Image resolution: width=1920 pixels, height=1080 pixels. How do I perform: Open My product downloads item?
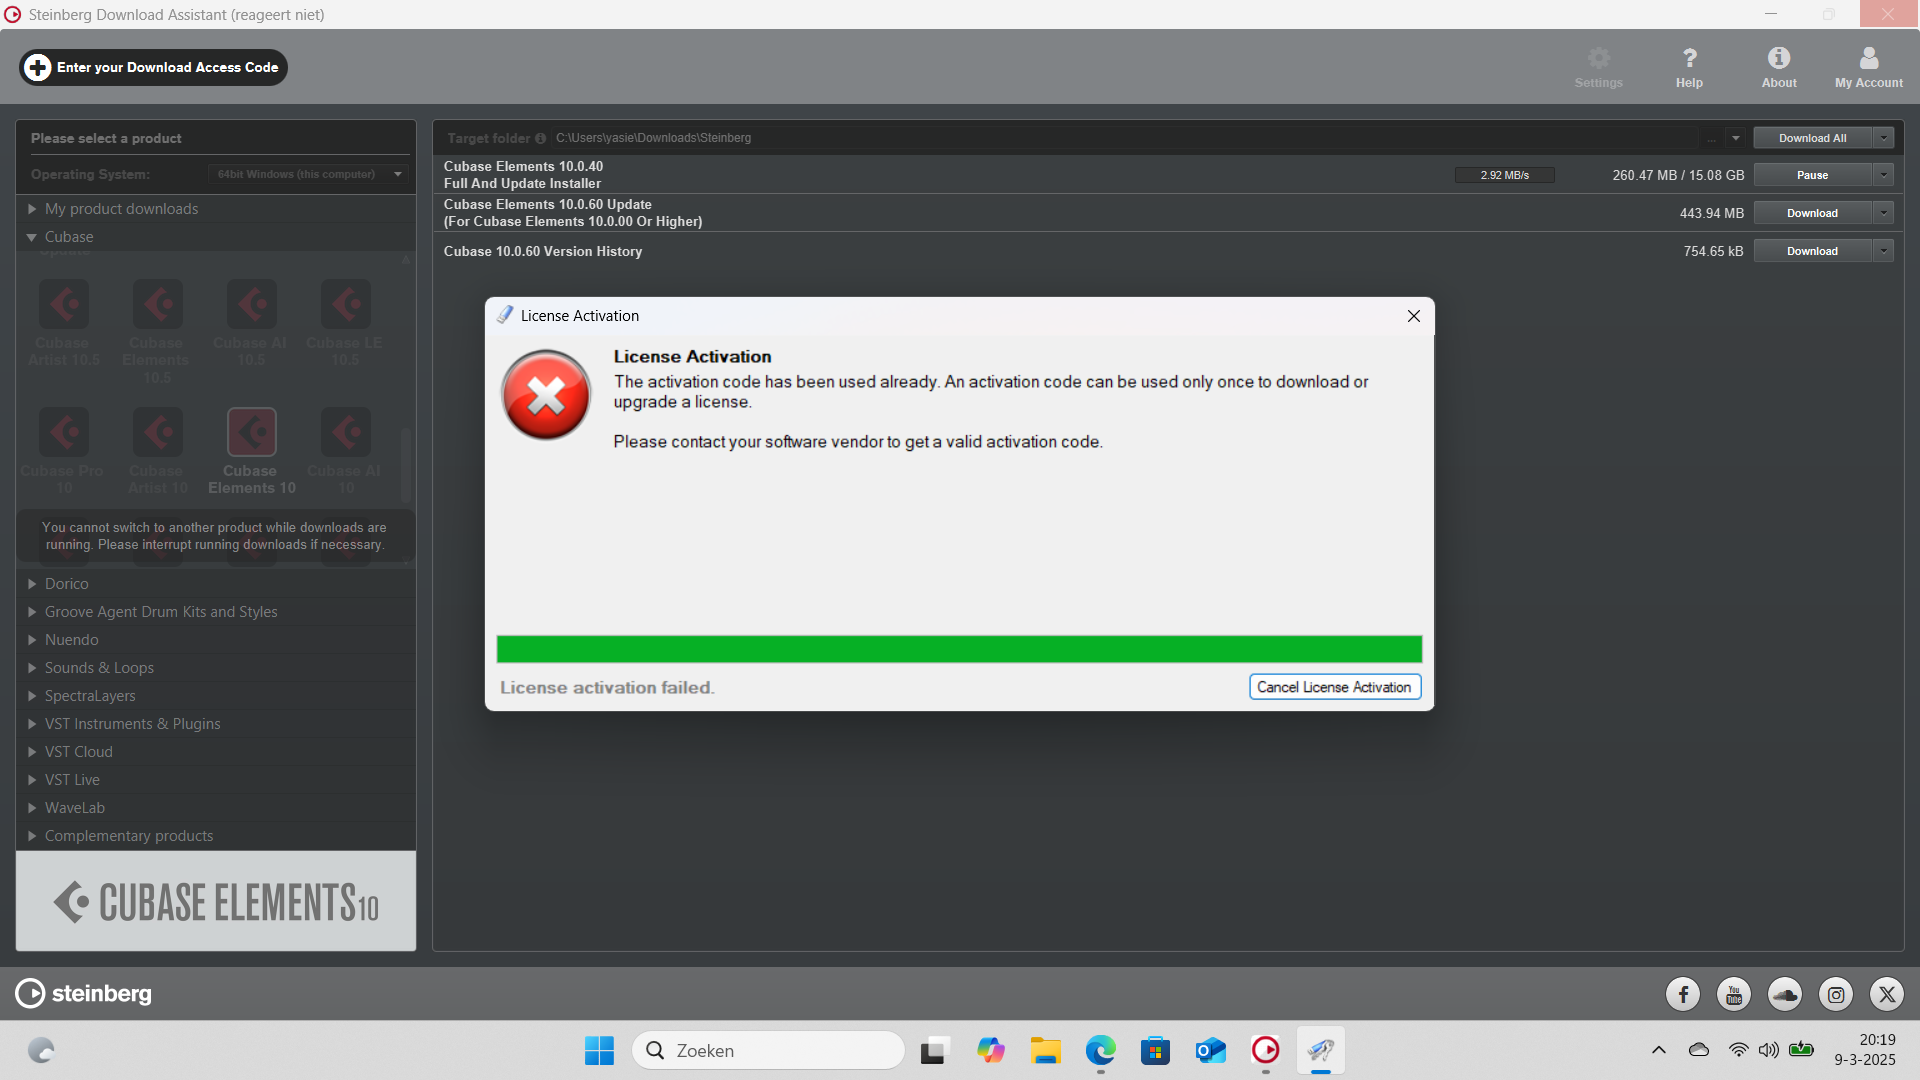coord(121,209)
